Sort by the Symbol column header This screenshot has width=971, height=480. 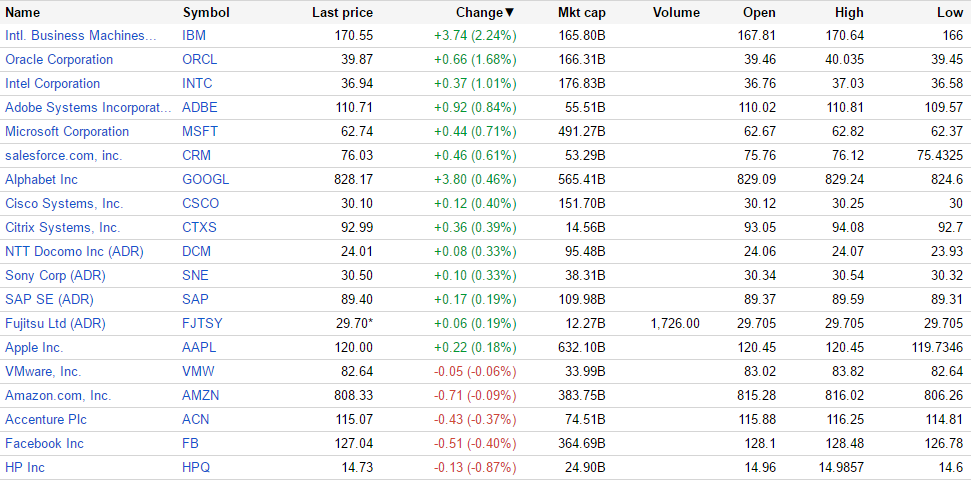[x=206, y=13]
